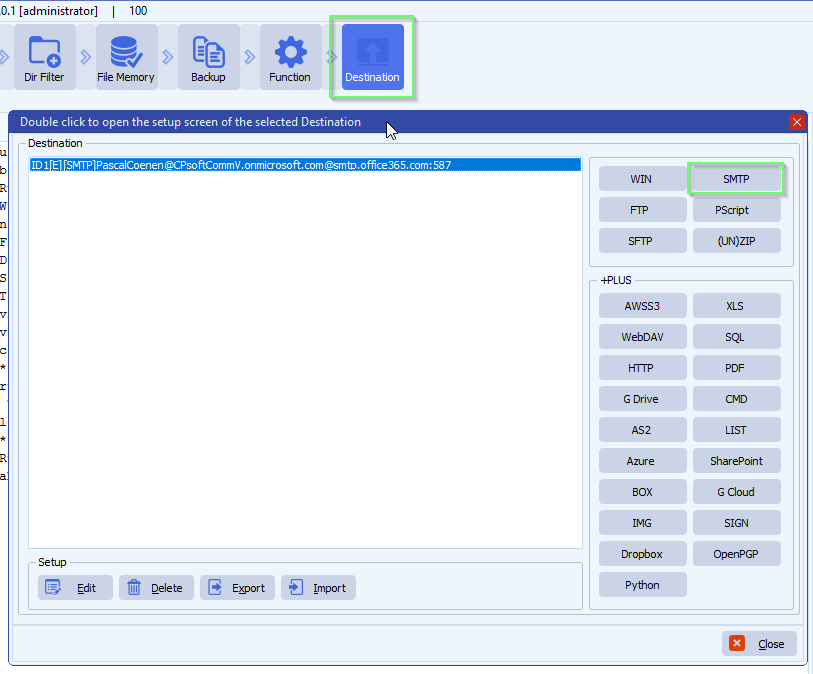Open the File Memory tool
813x674 pixels.
point(124,57)
